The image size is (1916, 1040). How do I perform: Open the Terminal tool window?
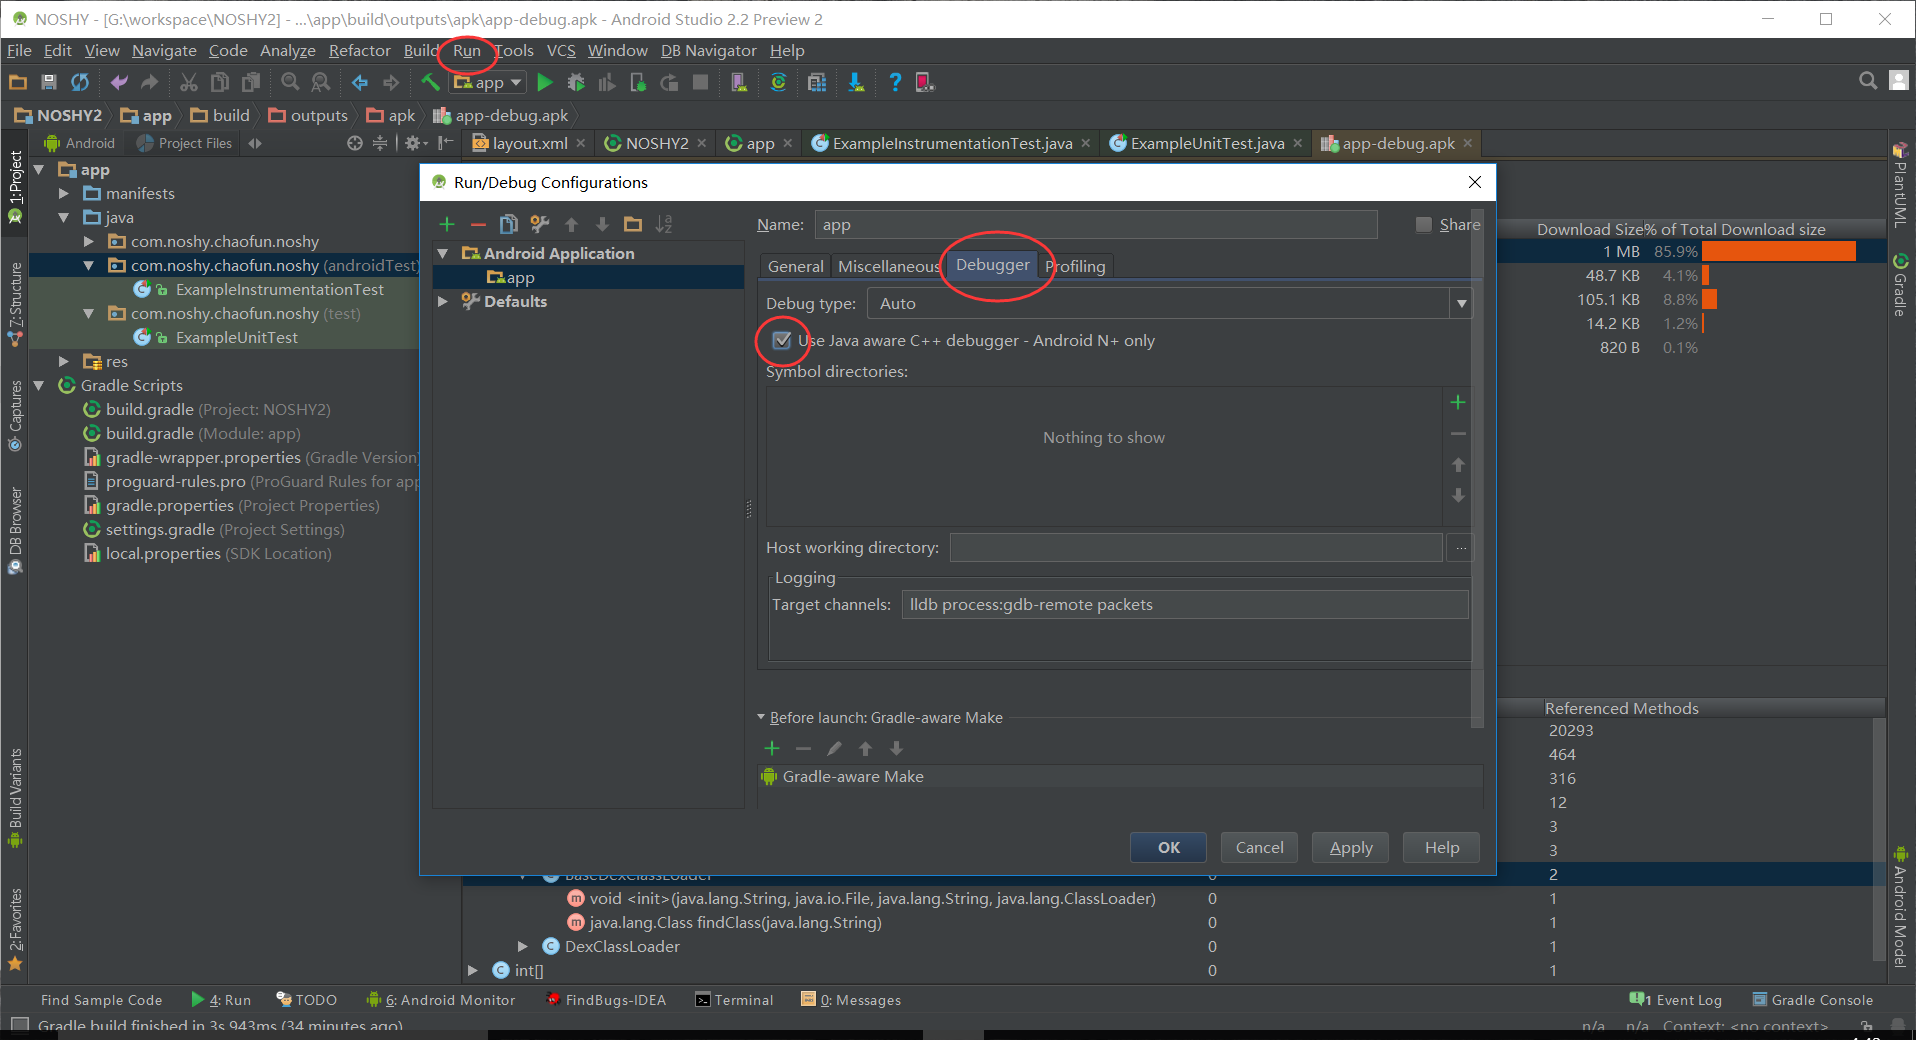[x=734, y=1000]
